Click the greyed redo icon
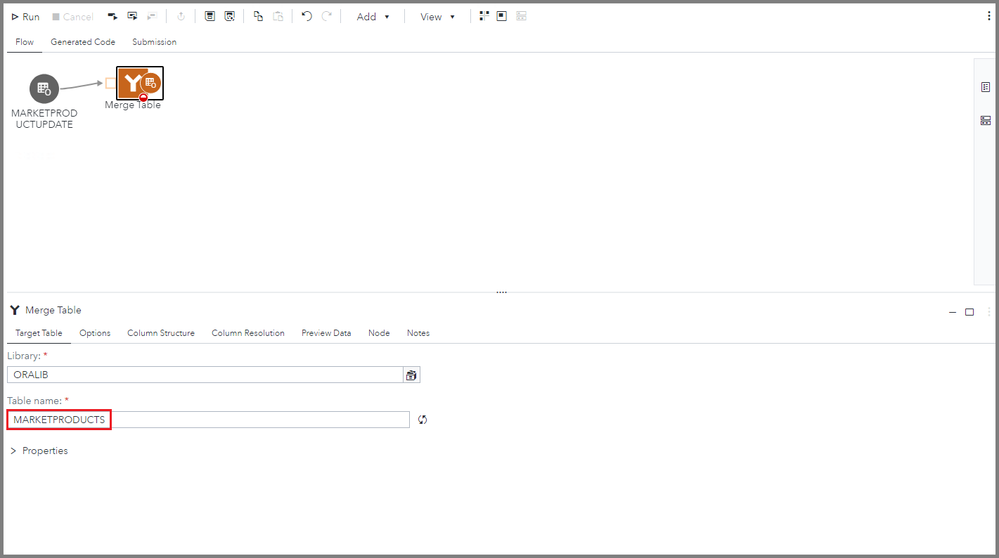Viewport: 999px width, 558px height. coord(326,16)
